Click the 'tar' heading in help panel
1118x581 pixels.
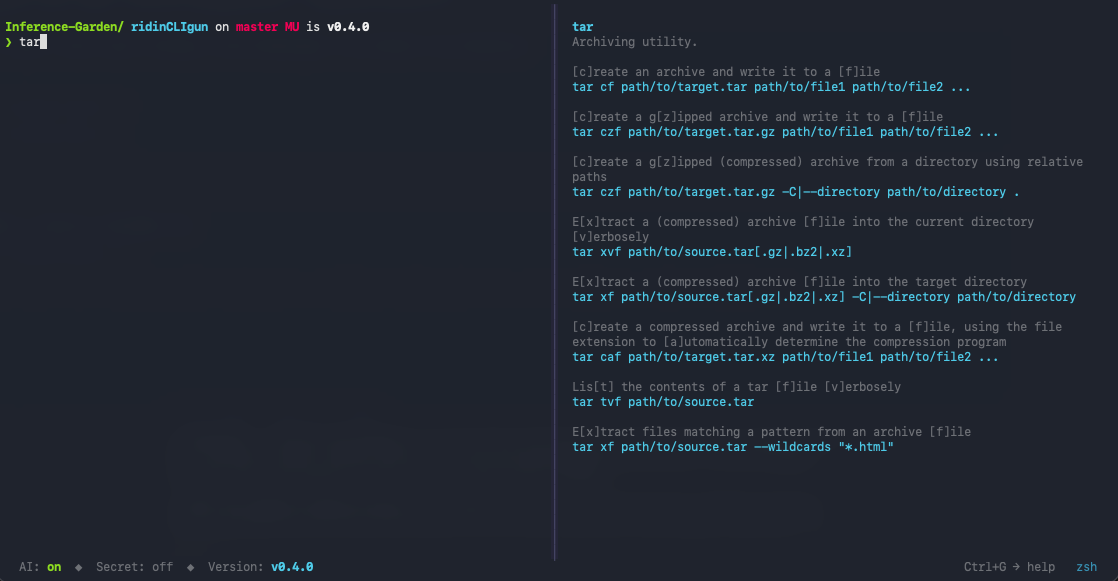click(x=583, y=27)
